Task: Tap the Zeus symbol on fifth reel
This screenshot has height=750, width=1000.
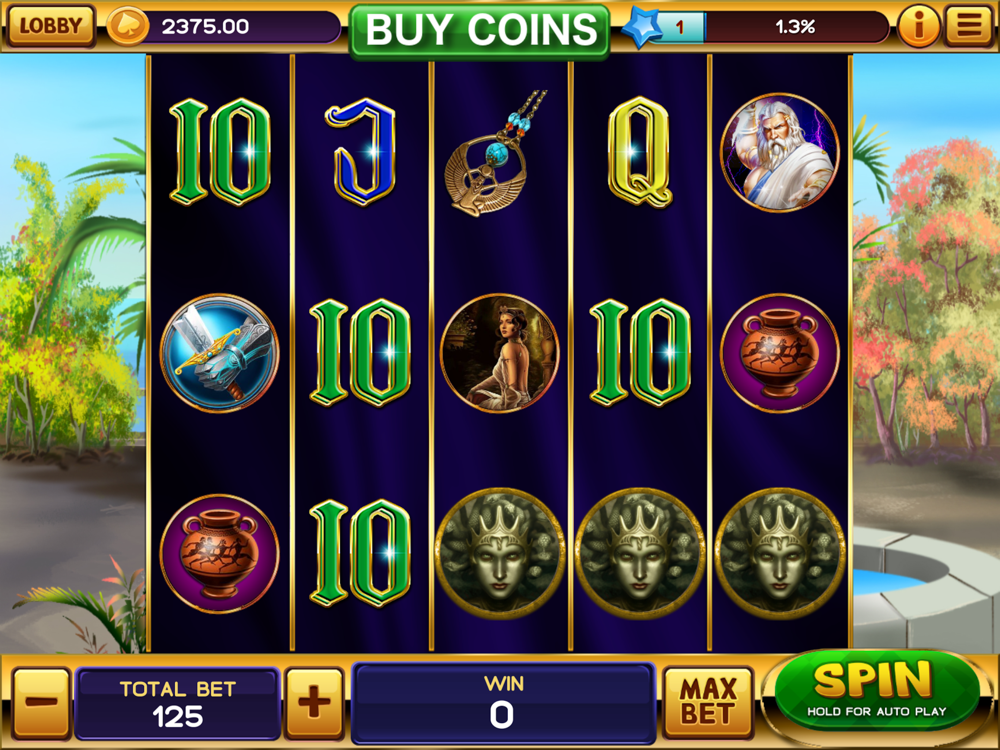Action: coord(779,152)
